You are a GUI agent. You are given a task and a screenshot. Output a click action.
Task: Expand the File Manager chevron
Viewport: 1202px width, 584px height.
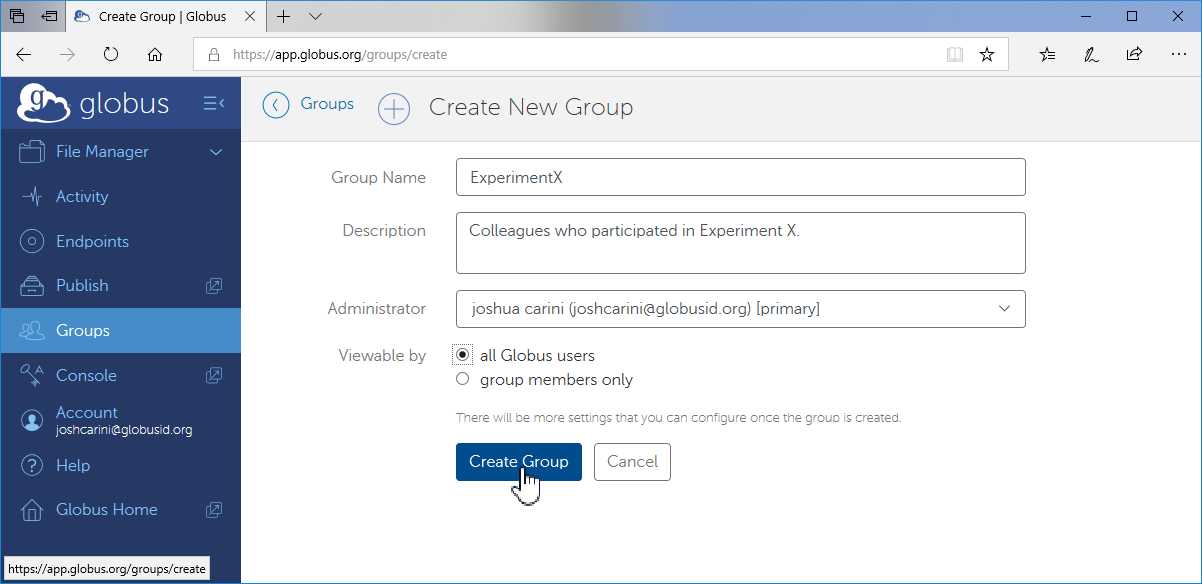pyautogui.click(x=216, y=152)
